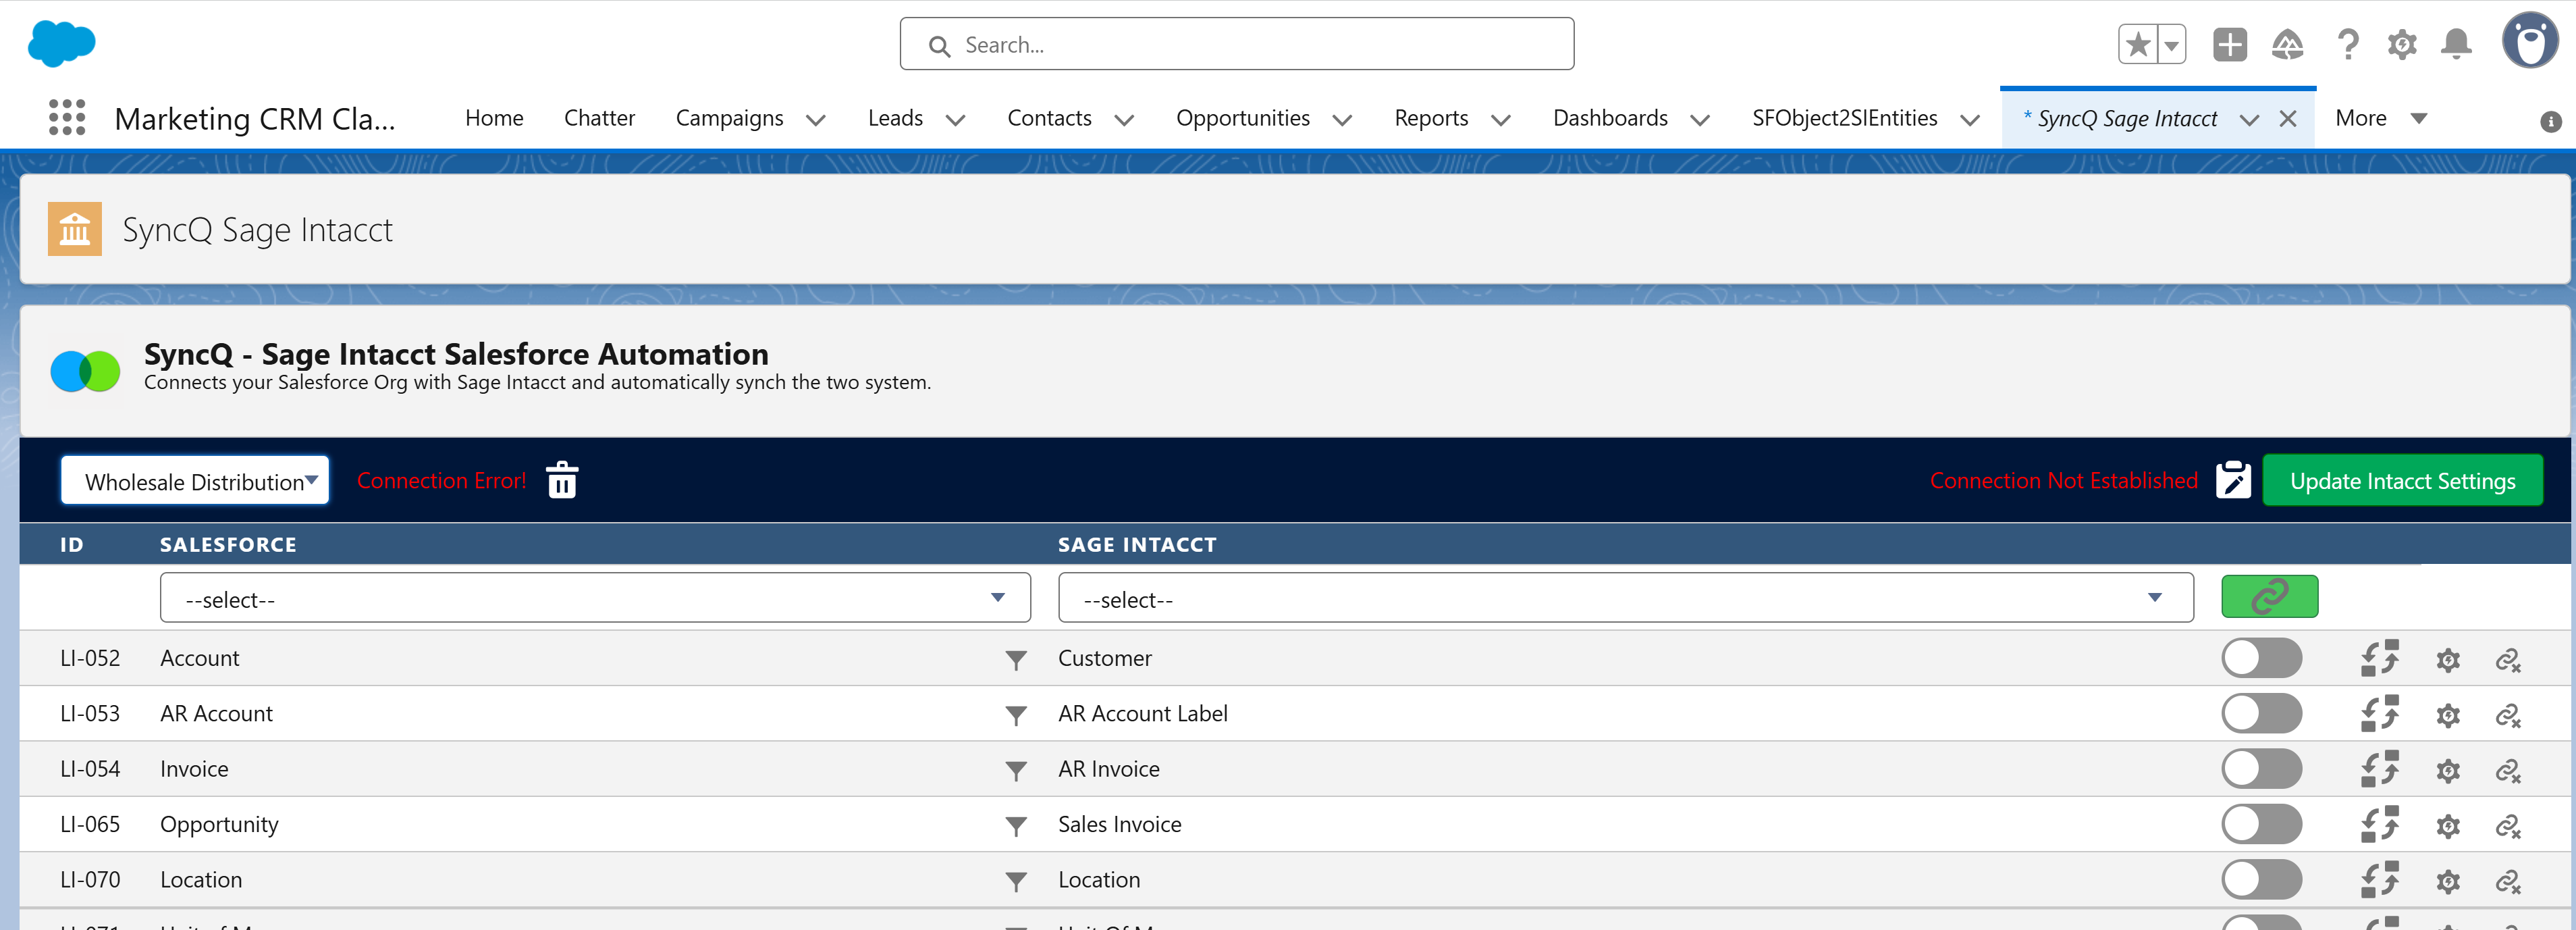Open the App Launcher grid icon
2576x930 pixels.
coord(67,118)
